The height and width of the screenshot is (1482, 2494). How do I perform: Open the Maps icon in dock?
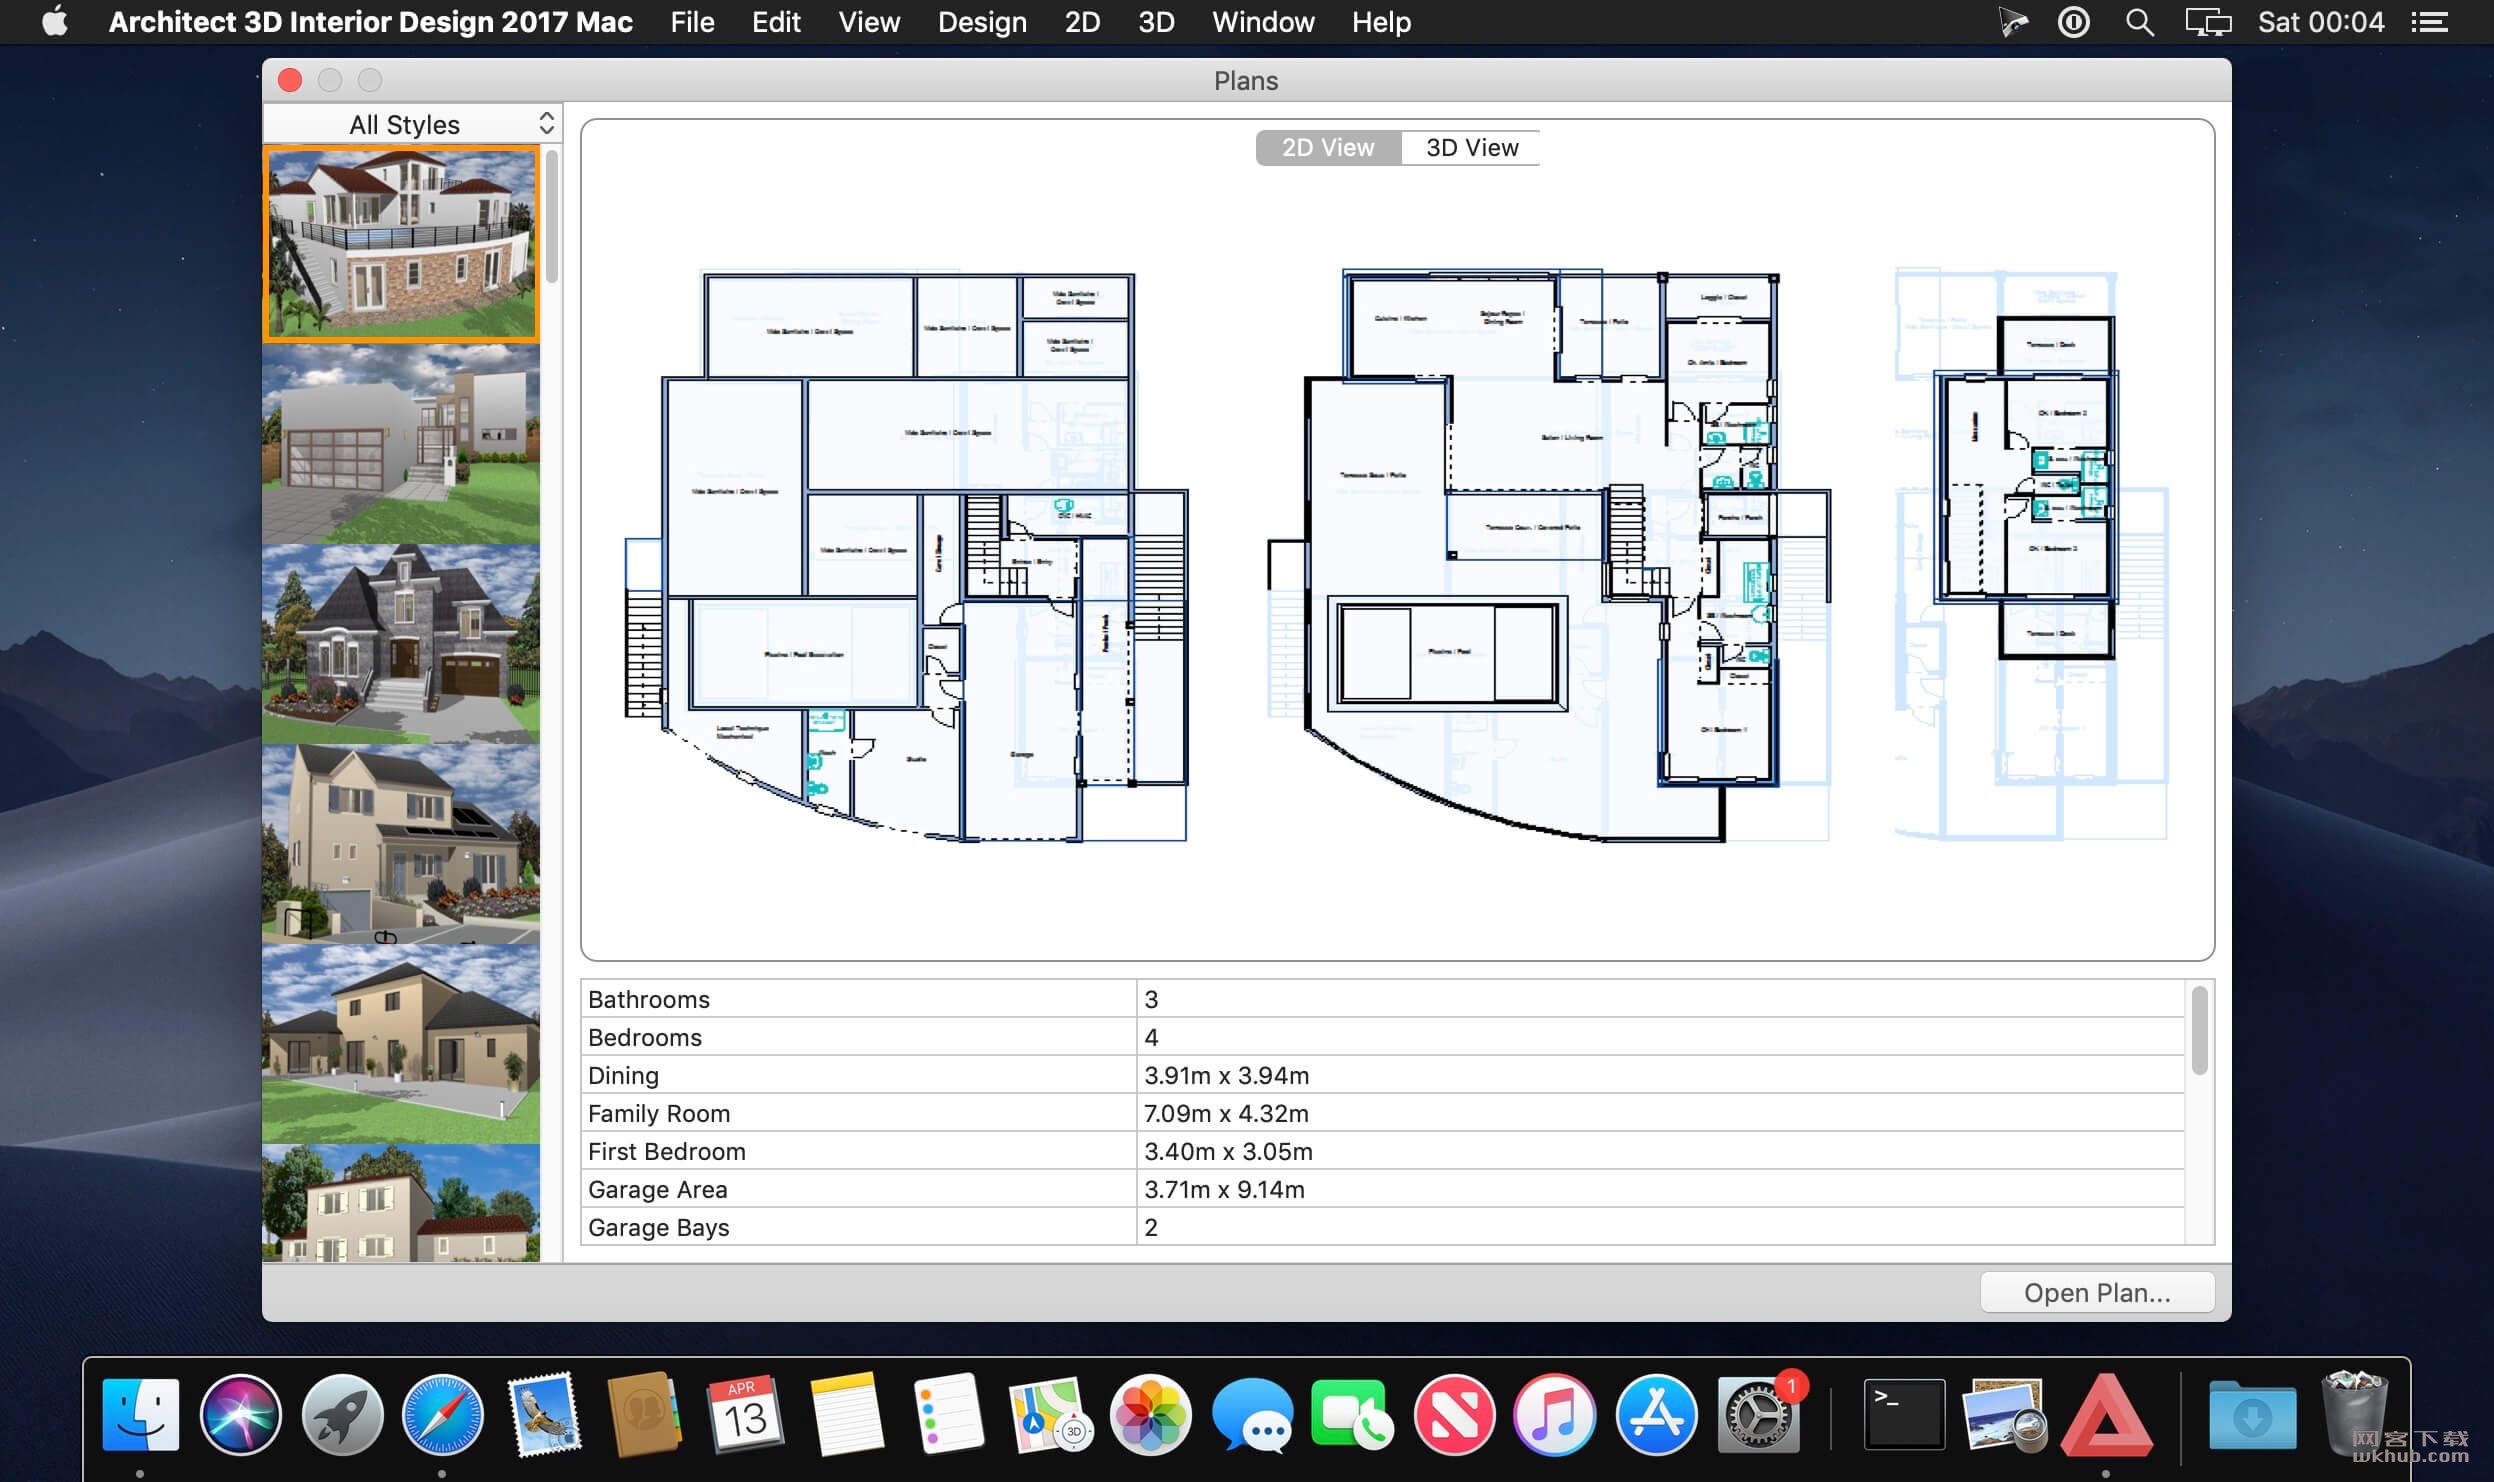coord(1050,1414)
